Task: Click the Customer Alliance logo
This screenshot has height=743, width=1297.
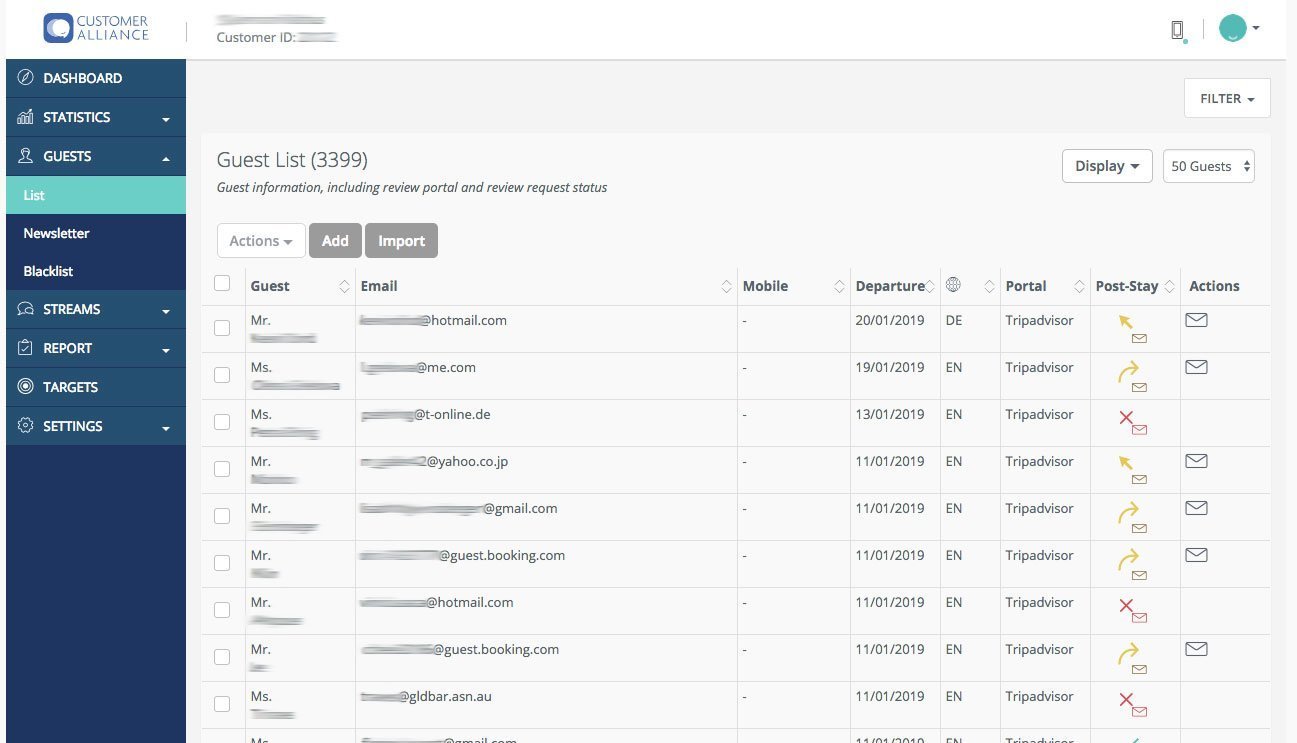Action: coord(96,28)
